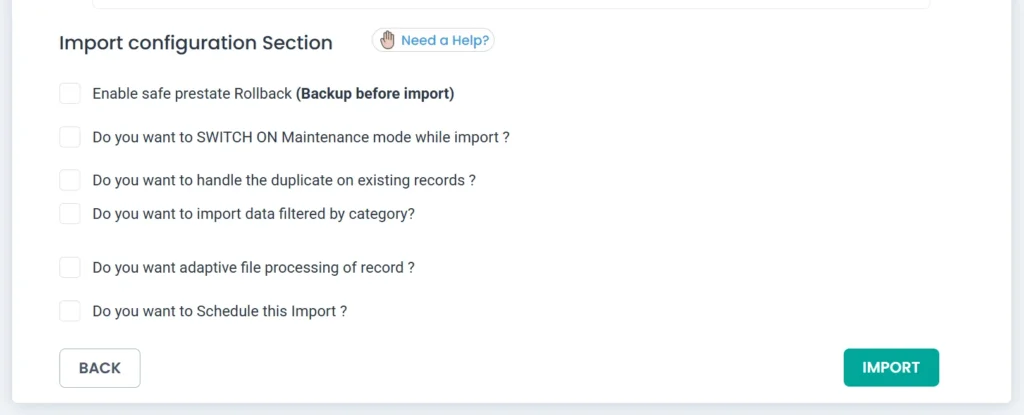Click the "Schedule this Import ?" question text

click(219, 311)
